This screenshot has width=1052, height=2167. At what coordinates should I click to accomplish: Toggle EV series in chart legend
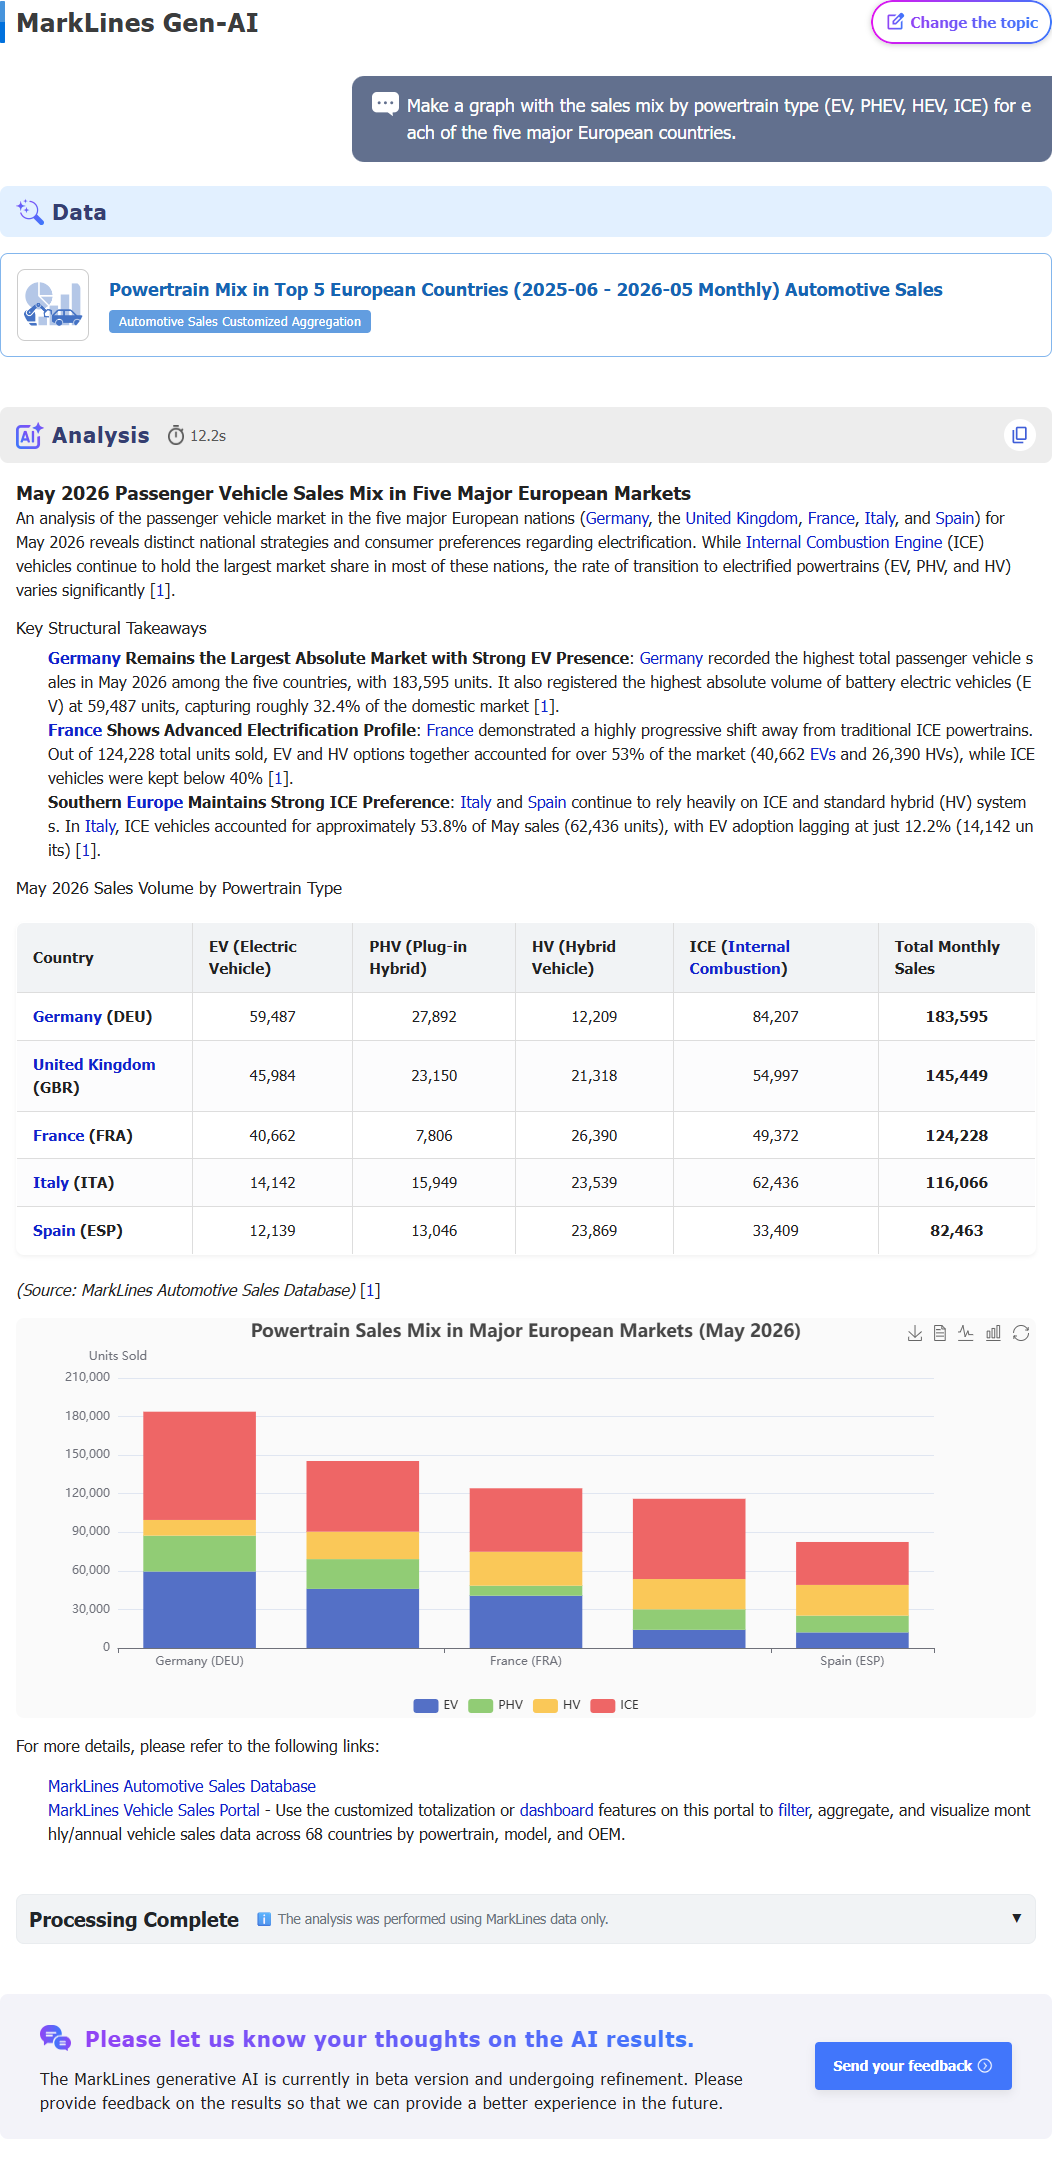(436, 1705)
